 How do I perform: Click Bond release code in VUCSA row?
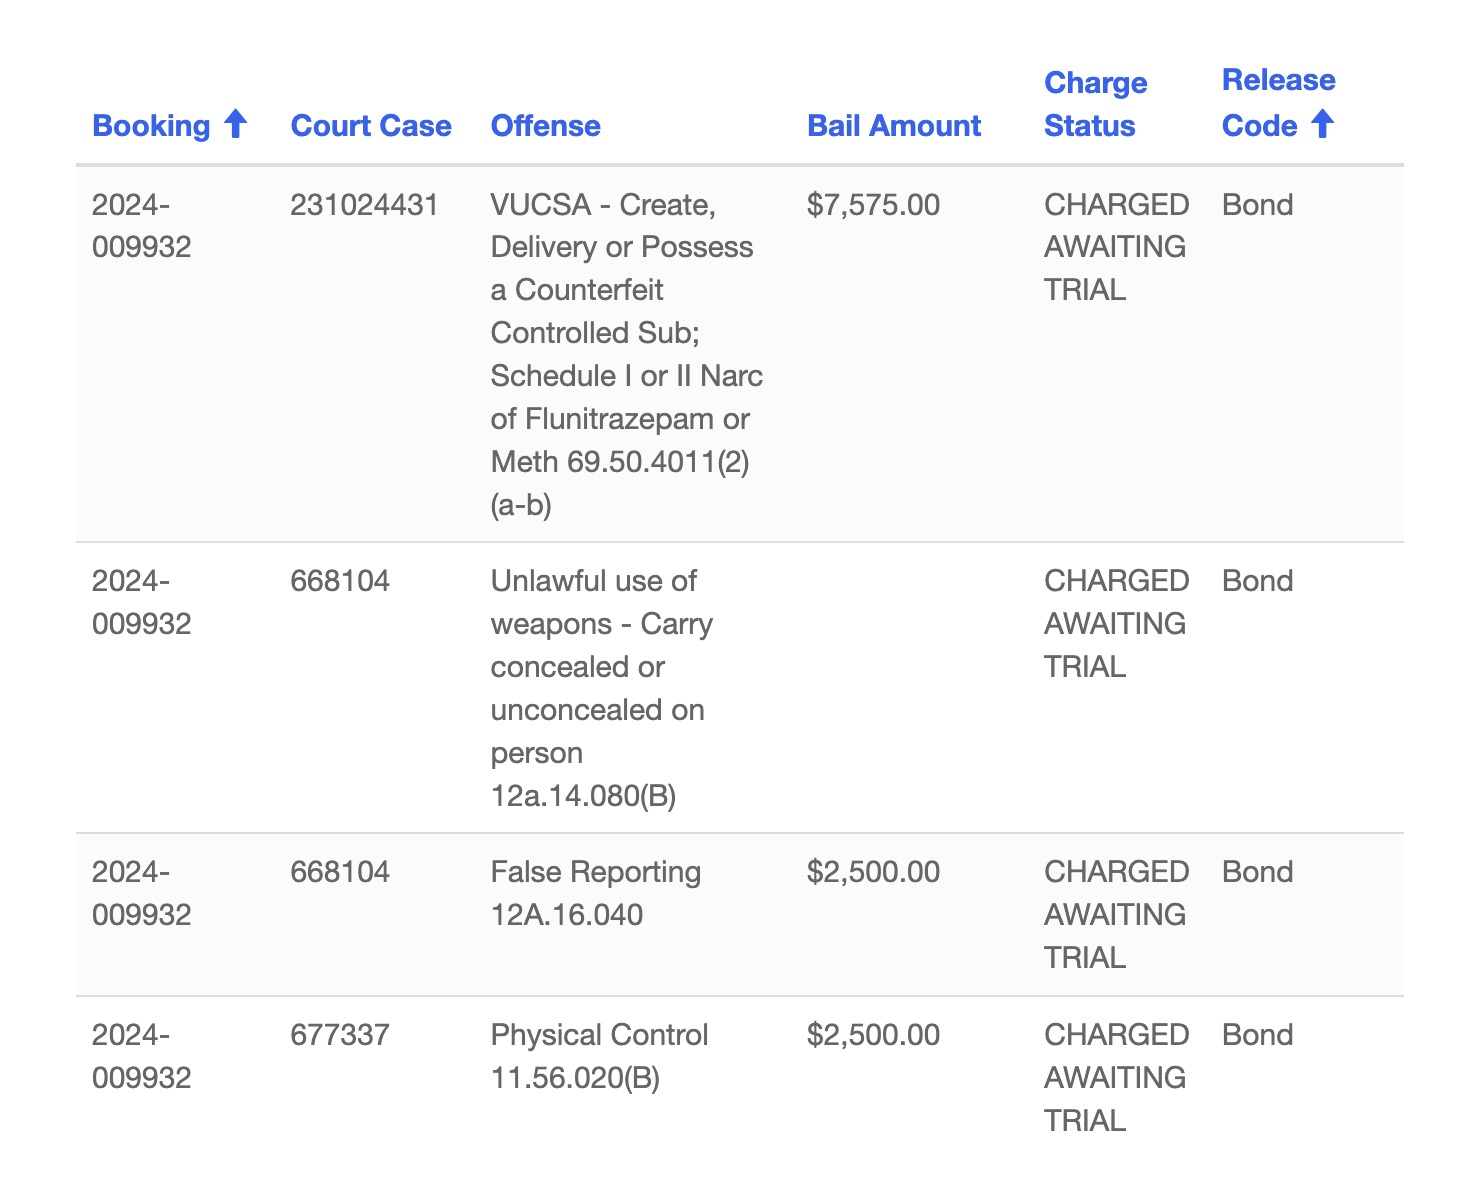[x=1257, y=205]
